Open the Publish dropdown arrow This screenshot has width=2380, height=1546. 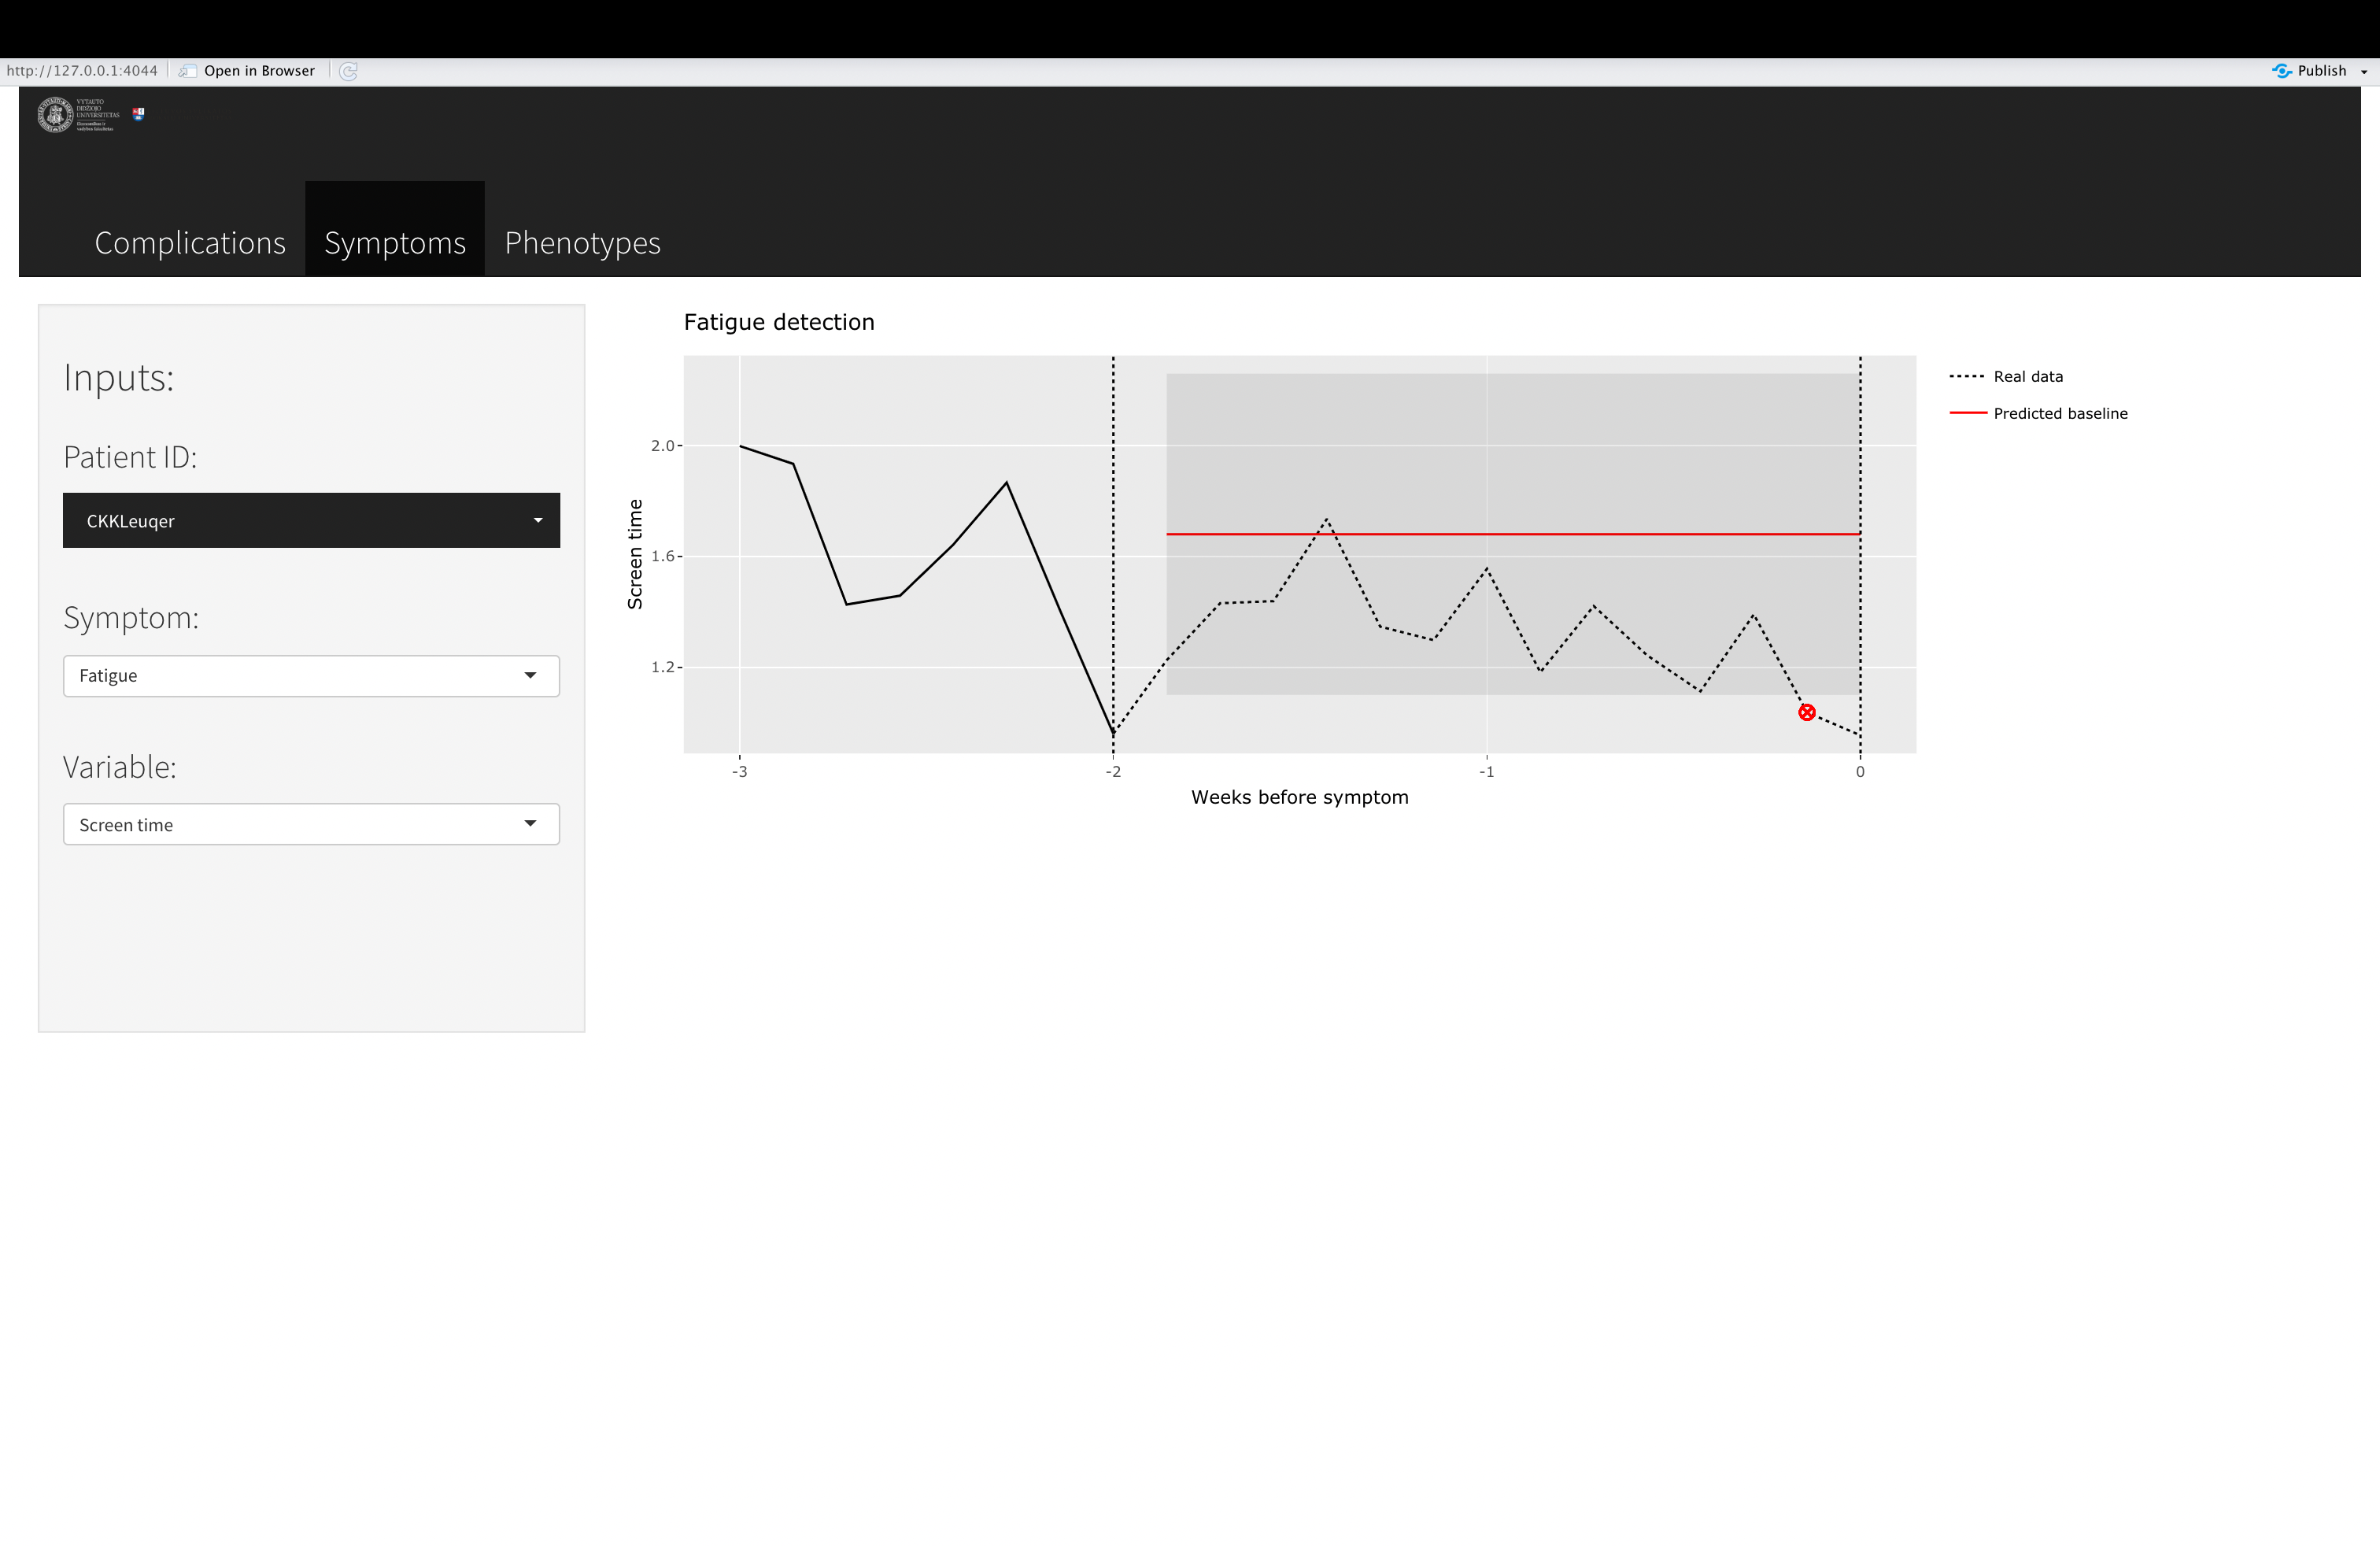point(2364,72)
